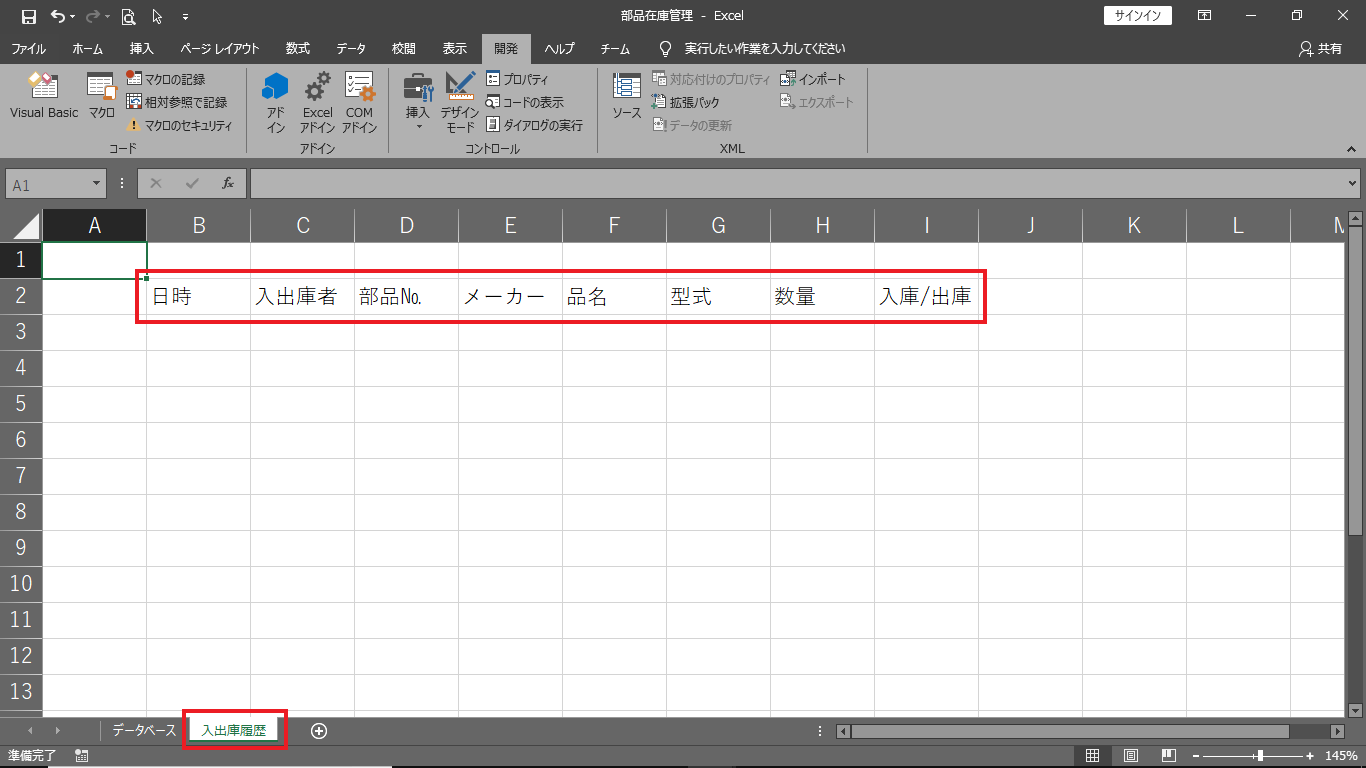Viewport: 1366px width, 768px height.
Task: Click the 共有 share button
Action: [x=1320, y=48]
